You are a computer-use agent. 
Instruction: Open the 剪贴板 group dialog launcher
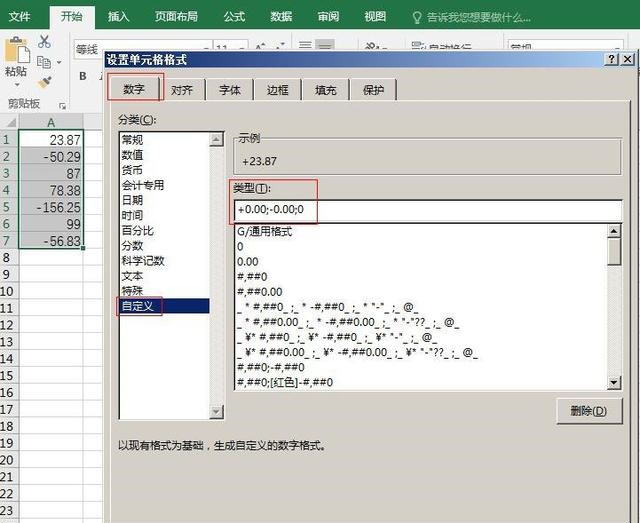(x=62, y=106)
